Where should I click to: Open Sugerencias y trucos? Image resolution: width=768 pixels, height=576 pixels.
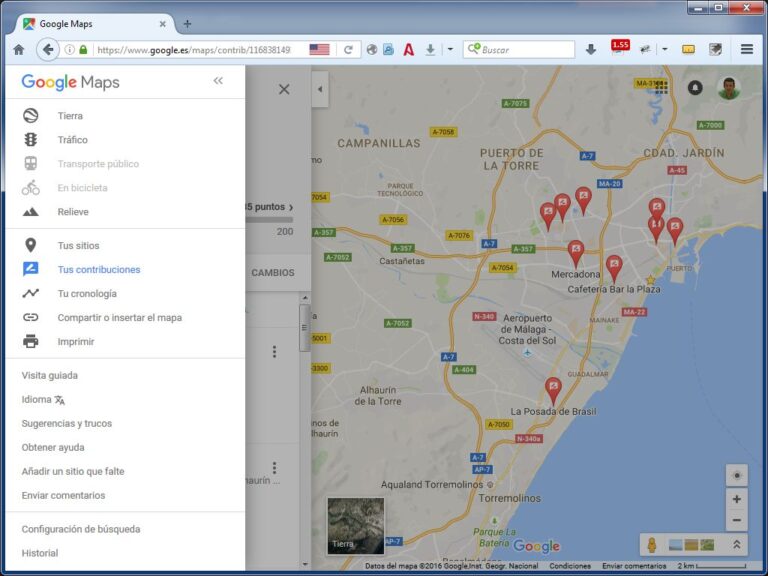pyautogui.click(x=67, y=423)
